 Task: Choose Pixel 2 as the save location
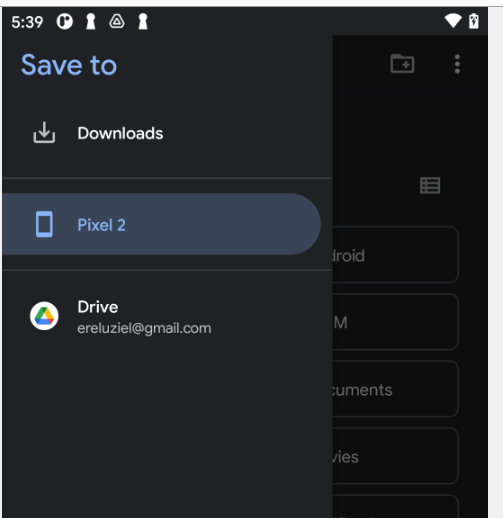161,224
